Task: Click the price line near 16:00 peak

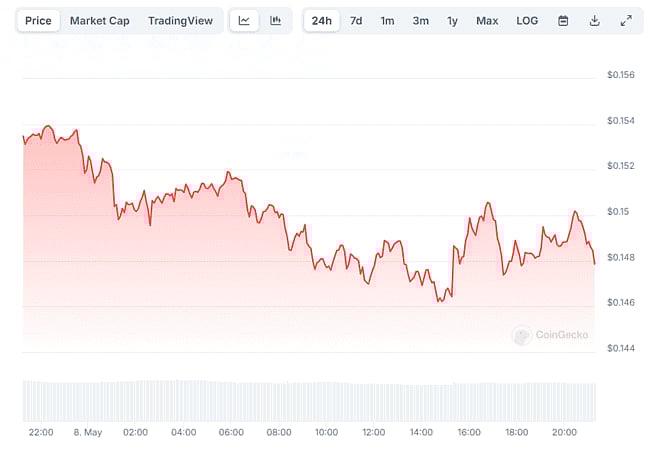Action: coord(489,203)
